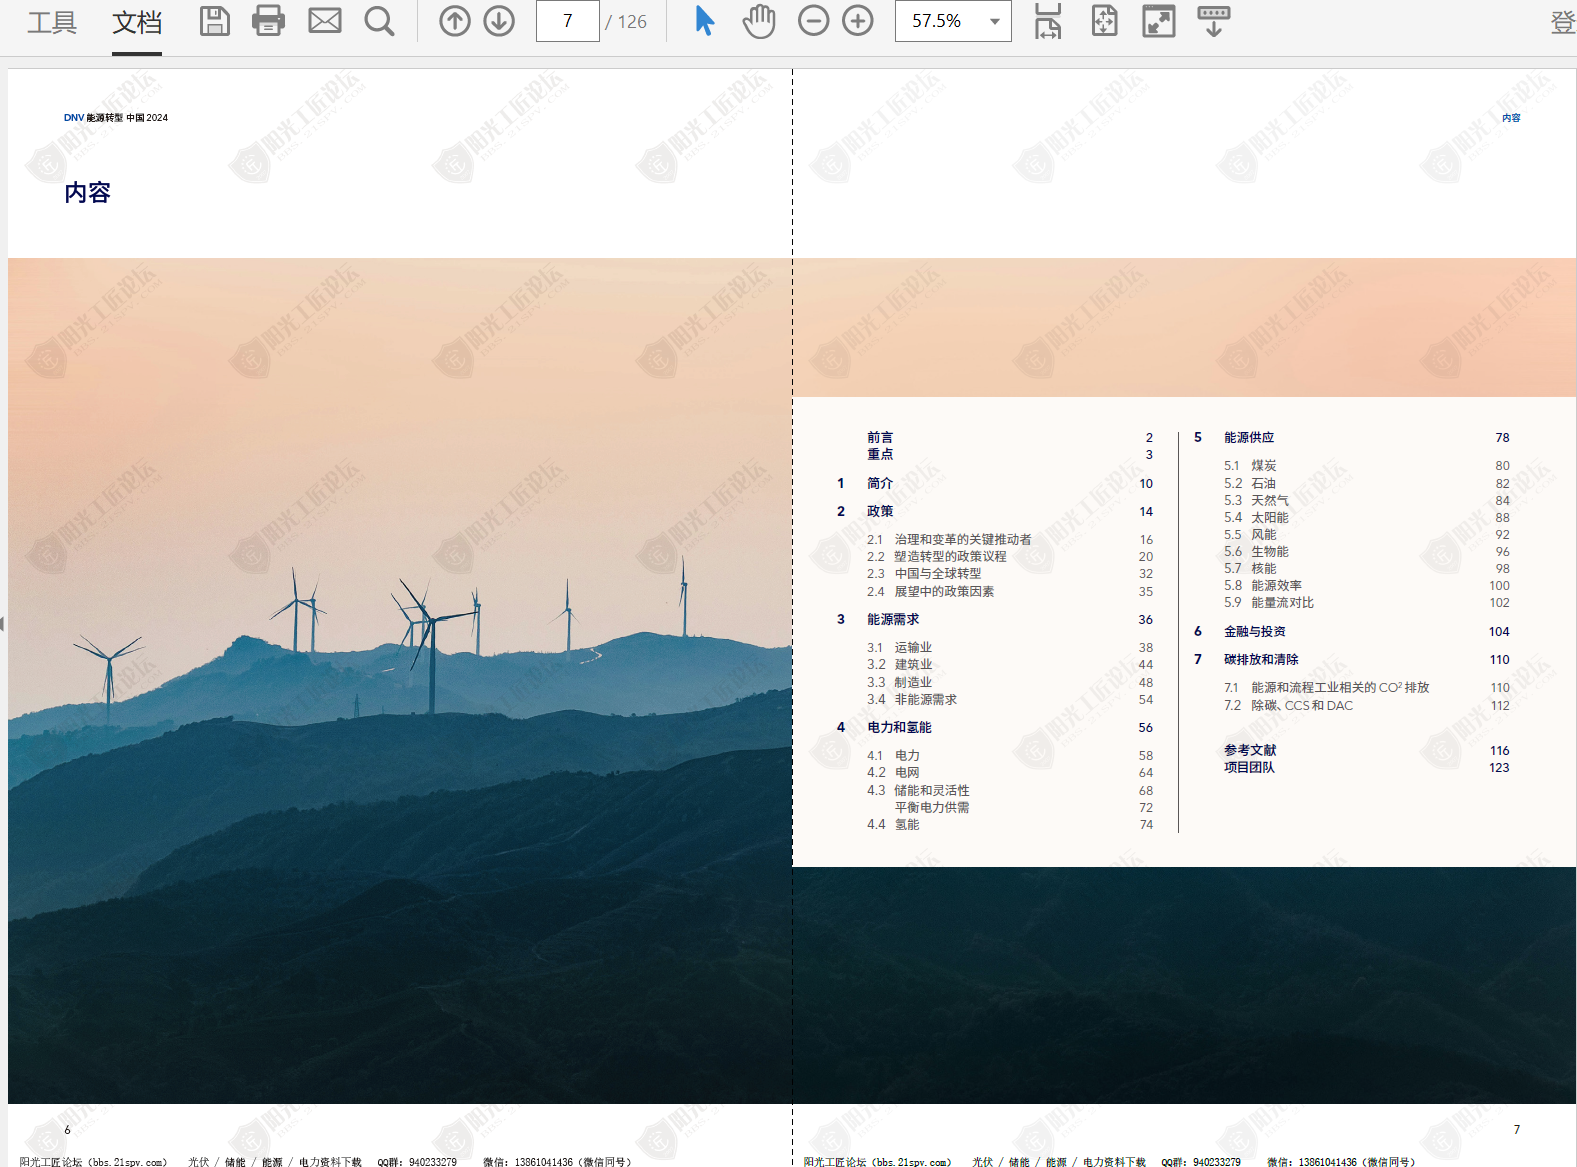Image resolution: width=1577 pixels, height=1167 pixels.
Task: Click 5.6 生物能 entry
Action: click(x=1256, y=551)
